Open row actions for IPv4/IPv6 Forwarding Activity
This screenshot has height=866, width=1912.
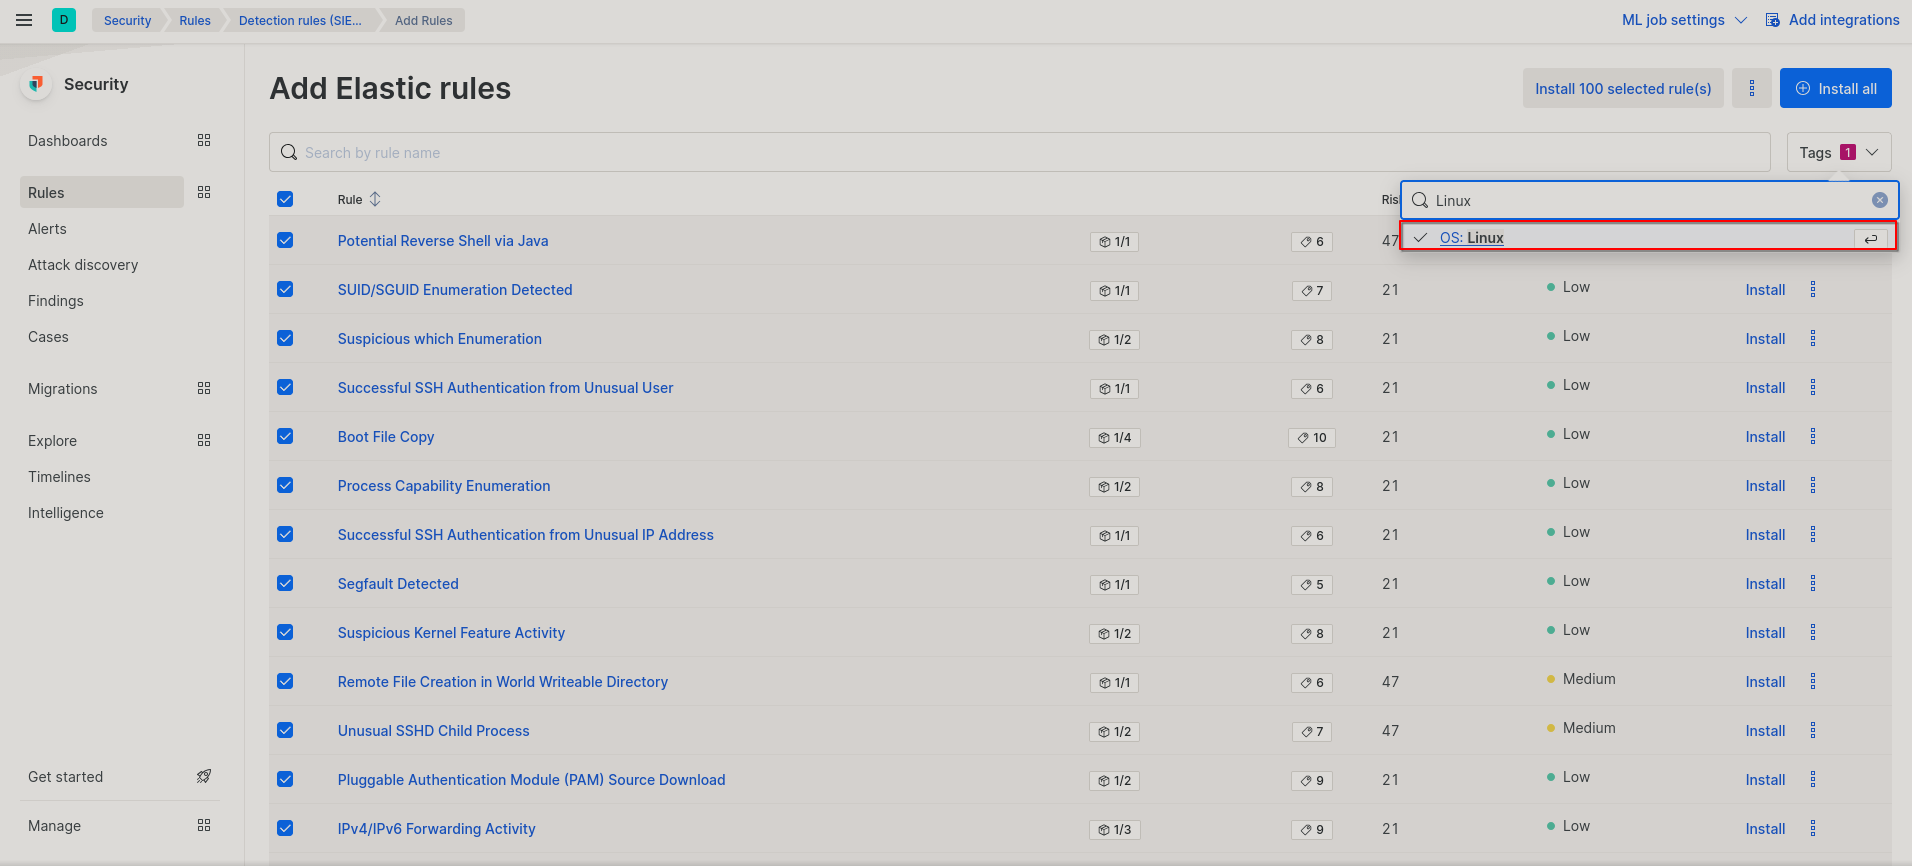1812,829
